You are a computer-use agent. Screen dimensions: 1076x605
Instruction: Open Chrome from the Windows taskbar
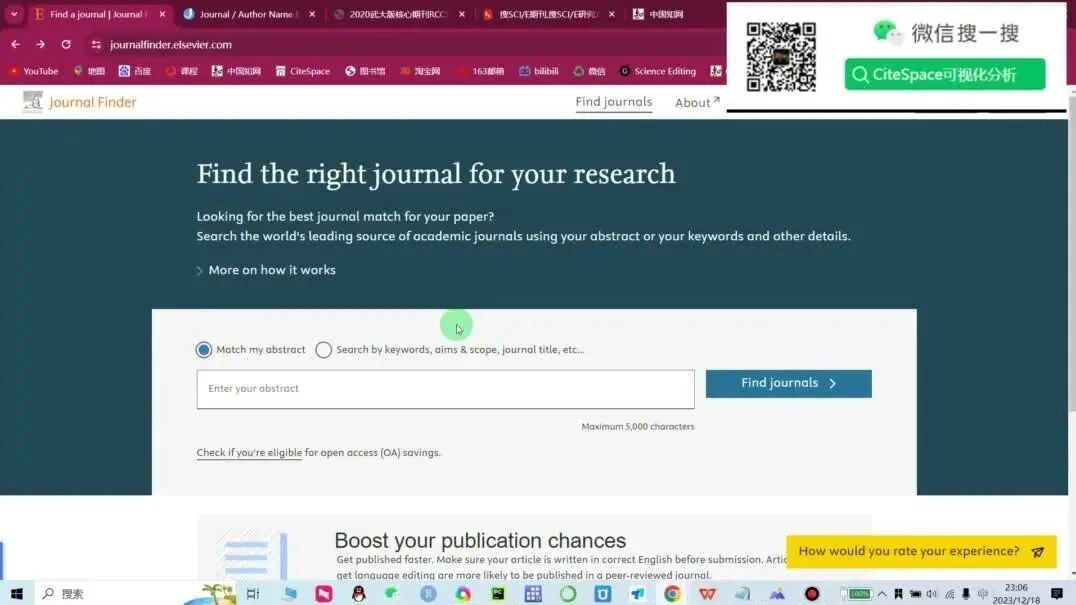point(672,593)
